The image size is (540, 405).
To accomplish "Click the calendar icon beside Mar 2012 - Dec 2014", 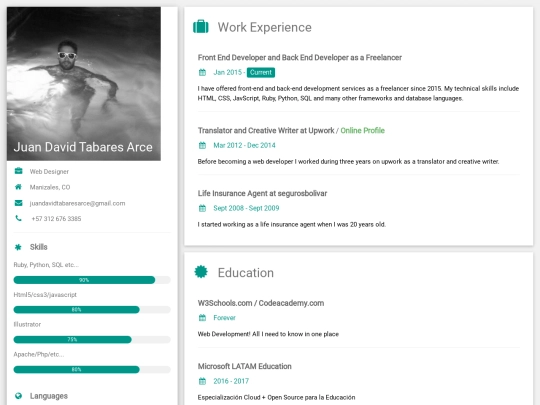I will pyautogui.click(x=202, y=145).
